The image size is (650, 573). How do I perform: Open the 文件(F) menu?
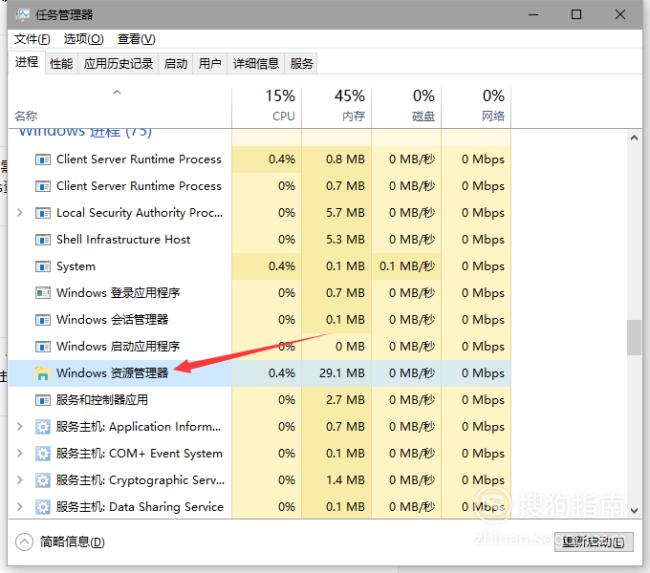pos(32,39)
